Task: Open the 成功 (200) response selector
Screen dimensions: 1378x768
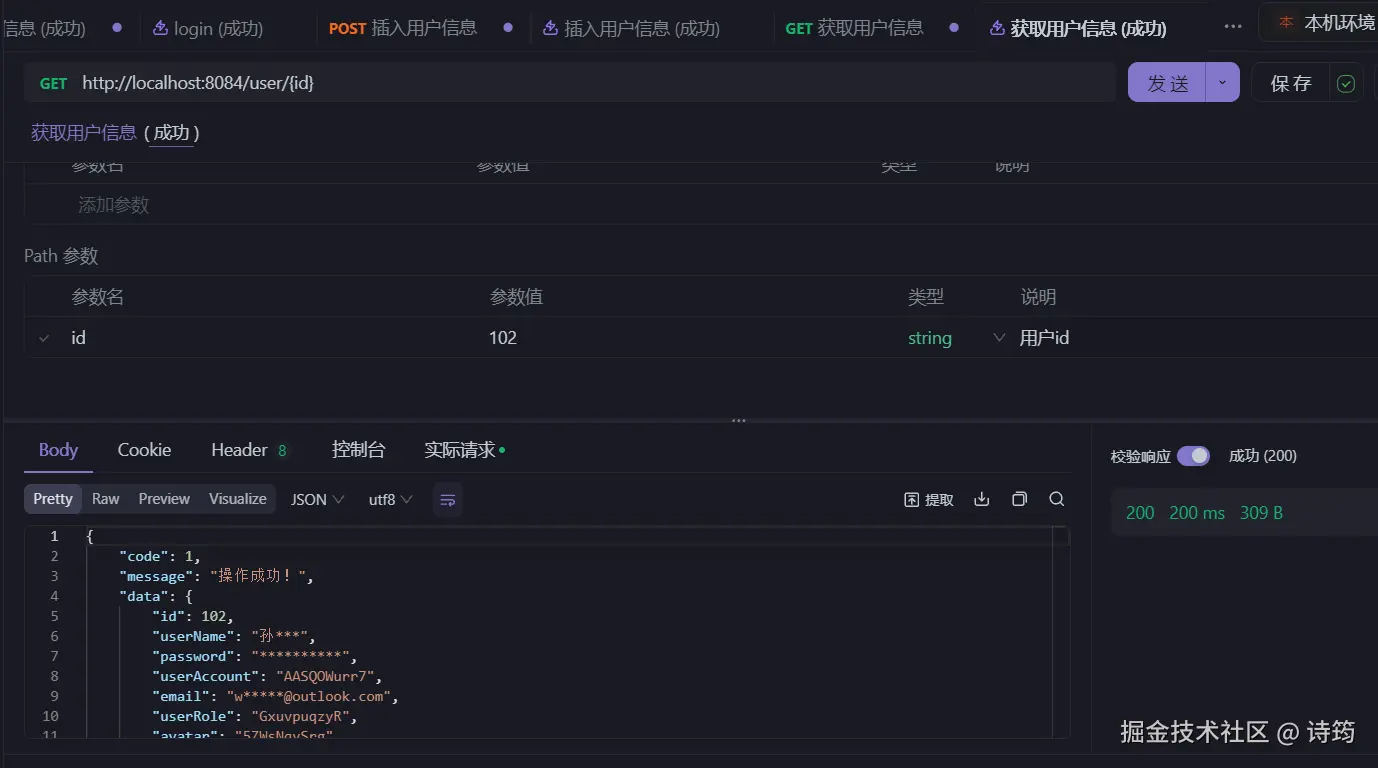Action: click(1262, 456)
